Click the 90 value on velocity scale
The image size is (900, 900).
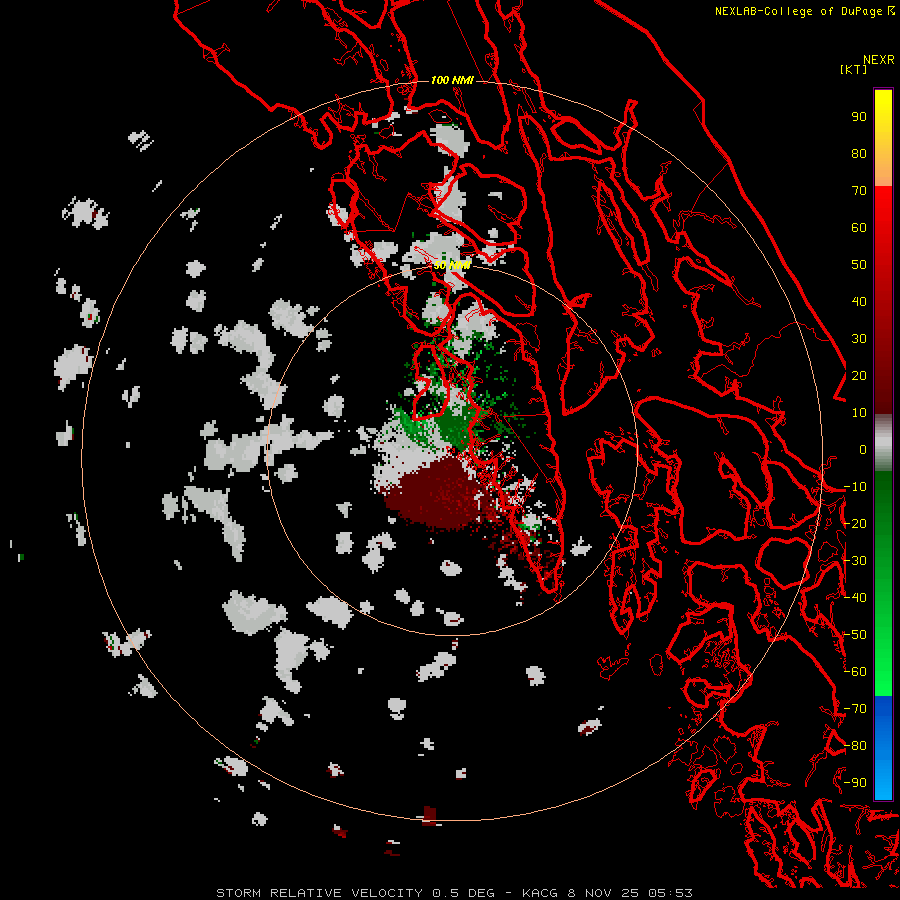click(x=859, y=117)
